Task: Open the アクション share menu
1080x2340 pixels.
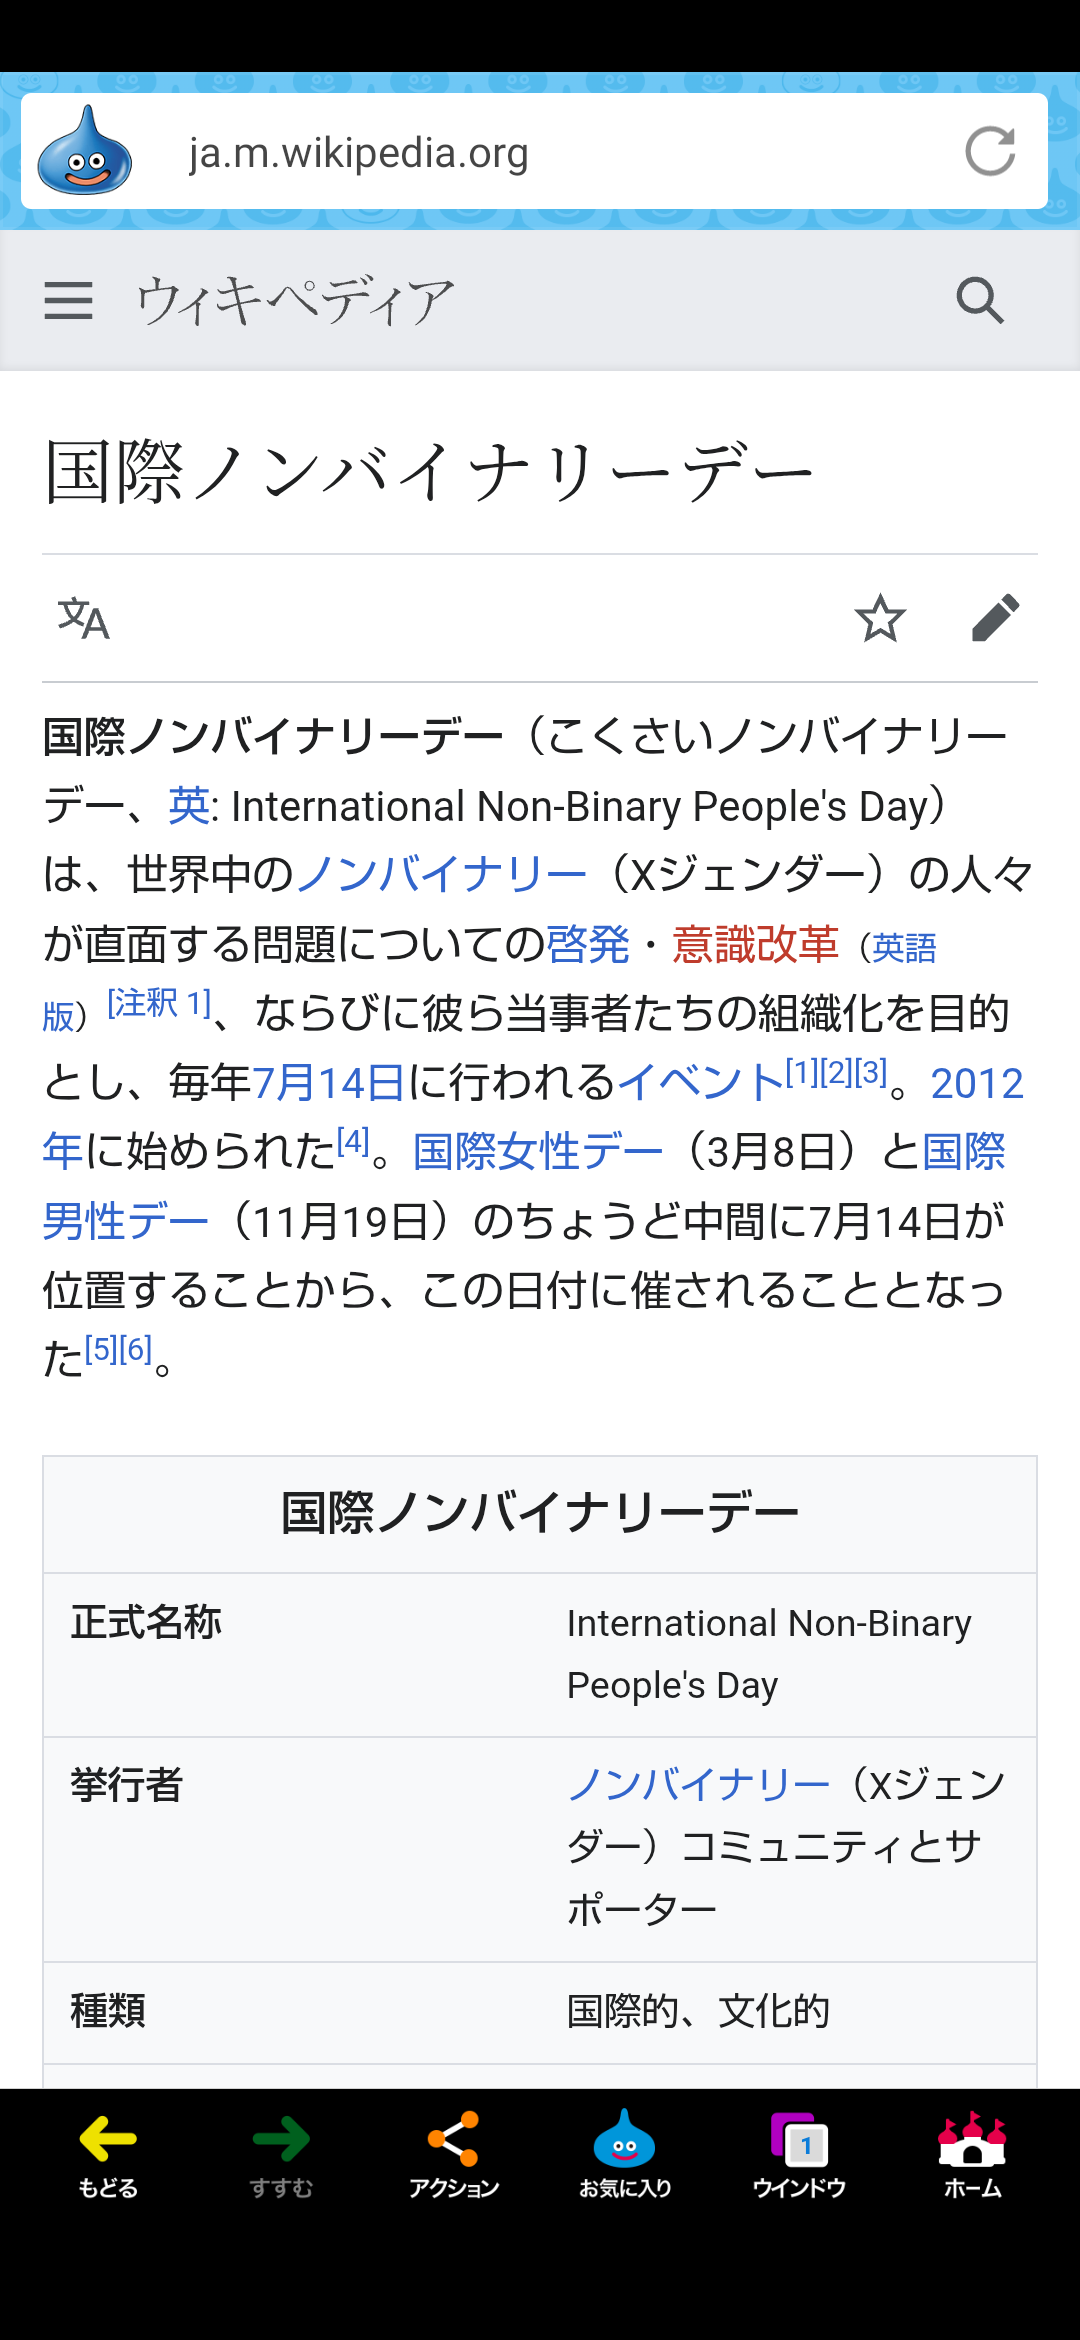Action: [454, 2154]
